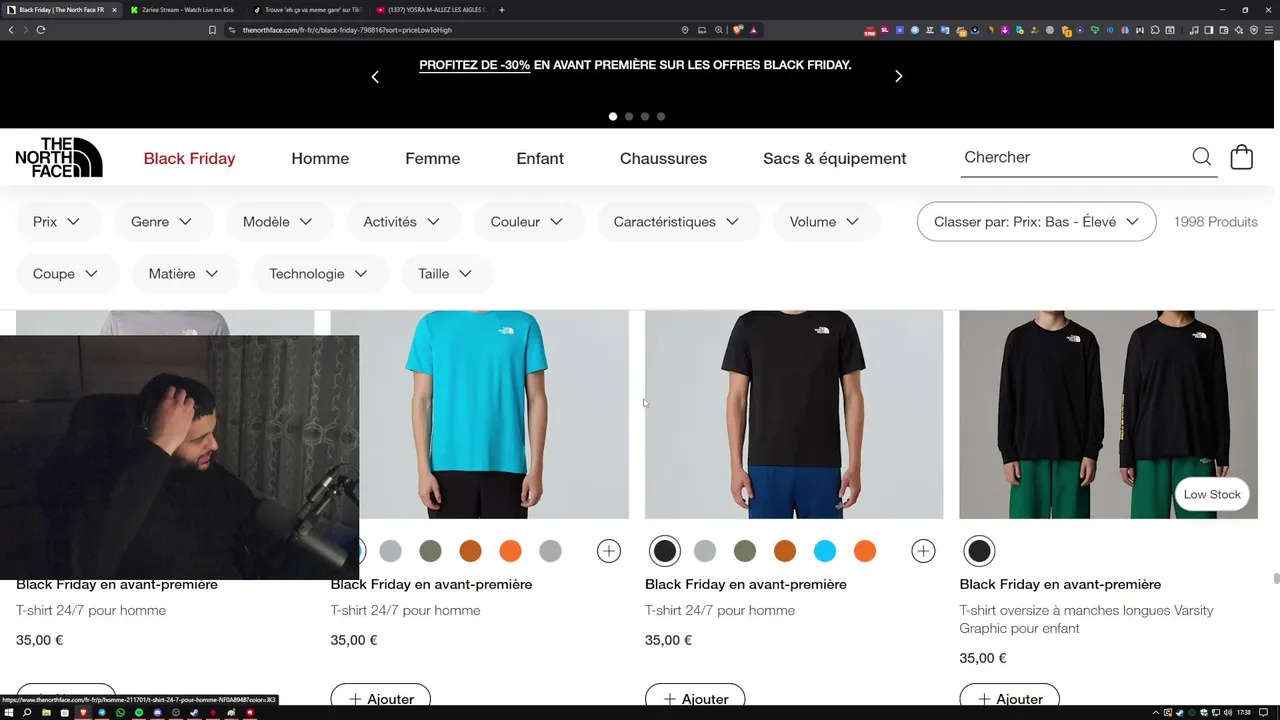
Task: Click the browser address bar URL
Action: [347, 30]
